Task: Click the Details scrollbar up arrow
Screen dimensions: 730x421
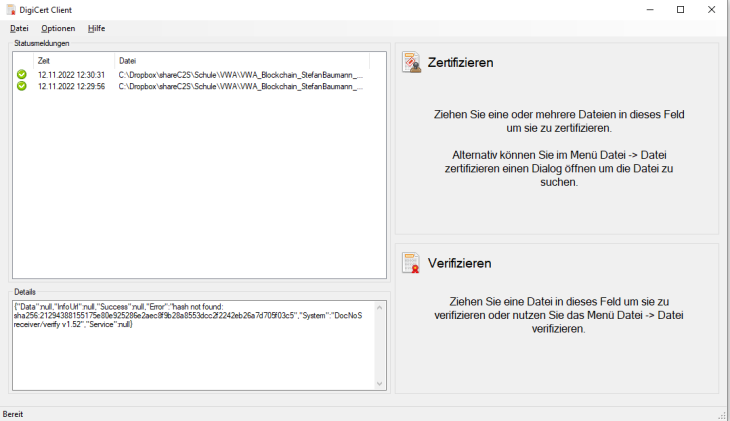Action: coord(379,304)
